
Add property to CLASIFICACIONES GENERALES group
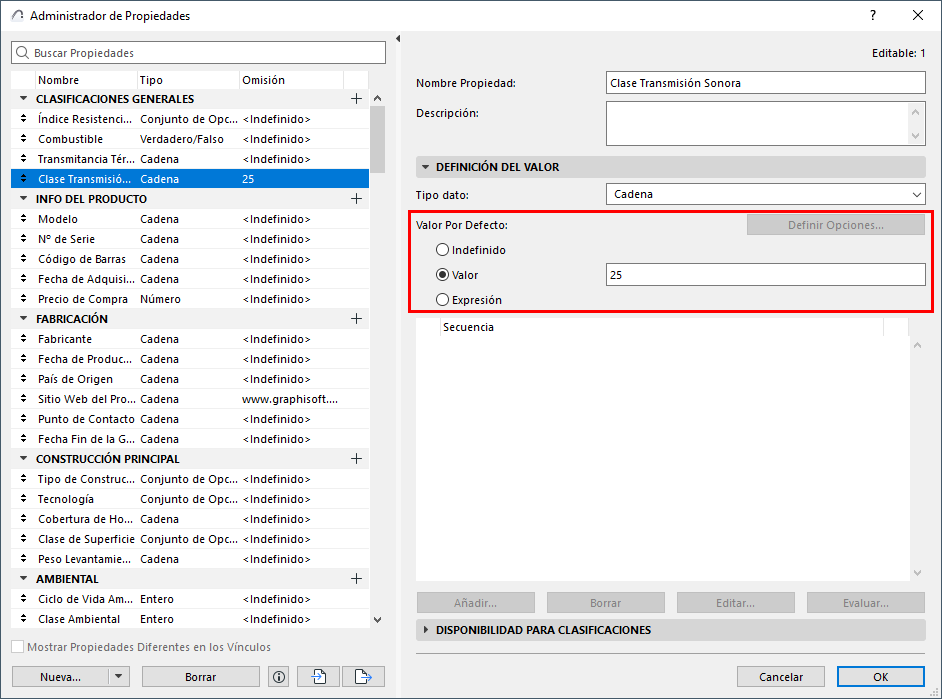(356, 98)
